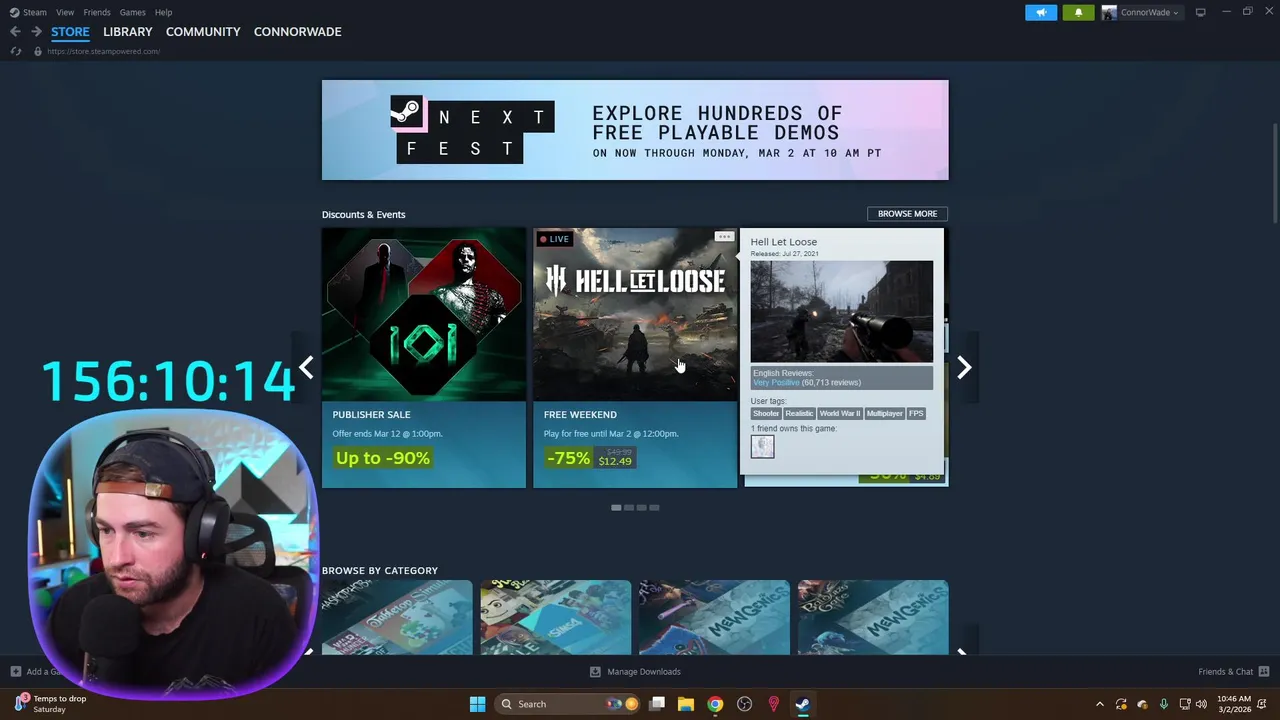
Task: Click the Manage Downloads icon
Action: point(595,672)
